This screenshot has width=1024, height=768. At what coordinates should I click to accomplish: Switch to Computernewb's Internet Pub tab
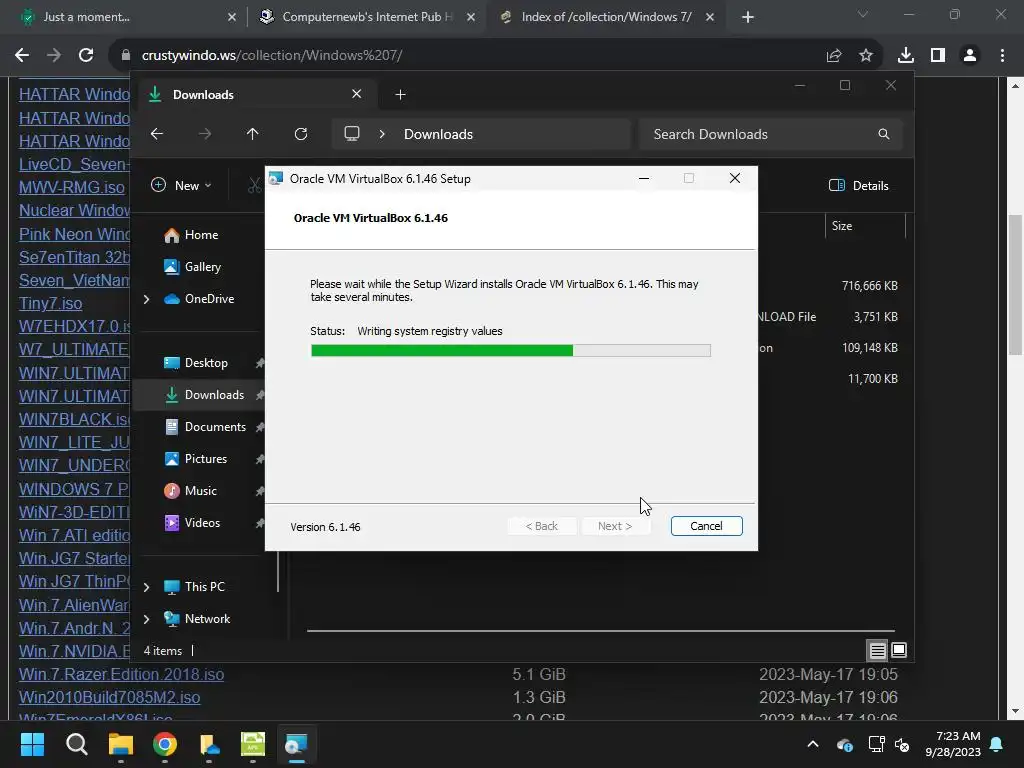click(367, 17)
